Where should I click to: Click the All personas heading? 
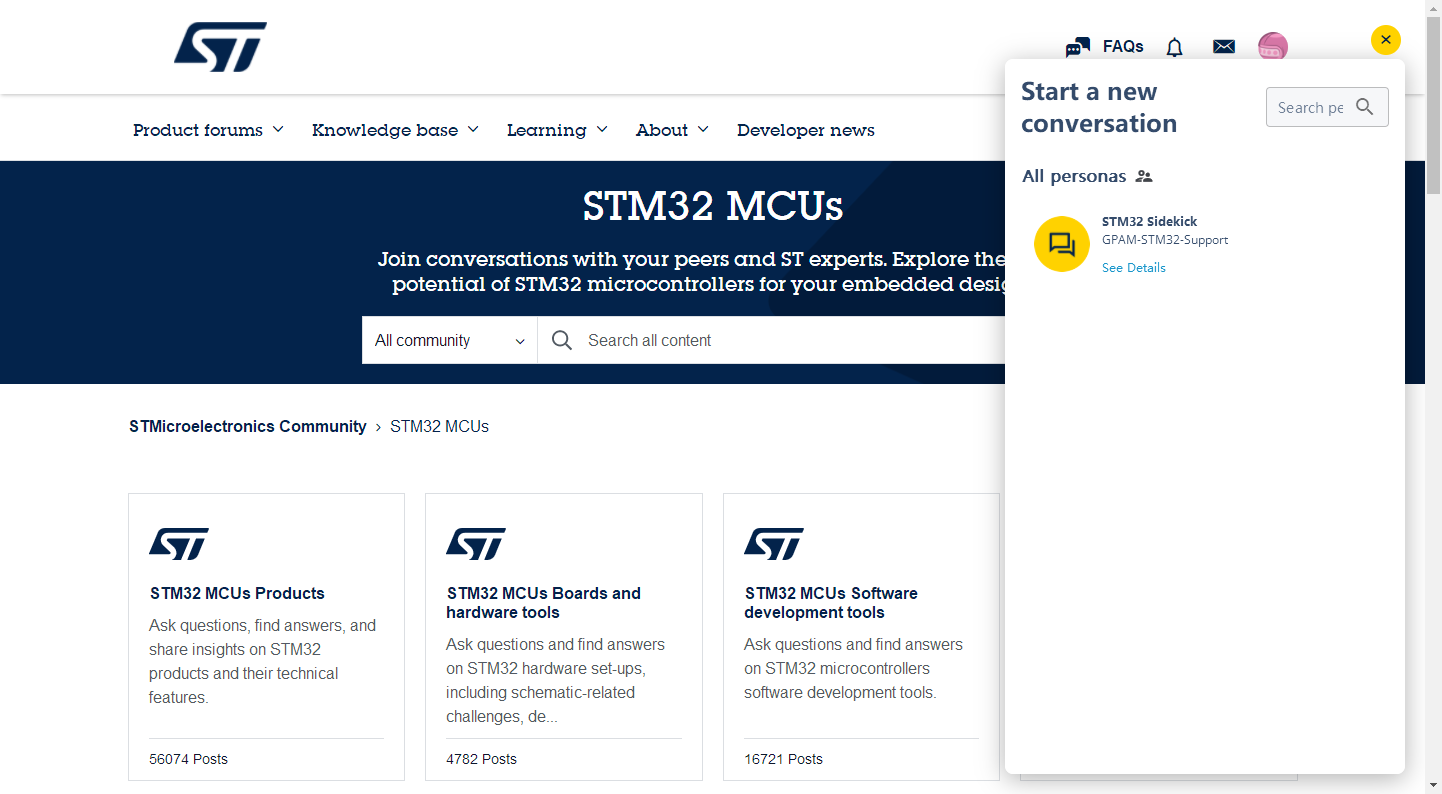click(x=1074, y=176)
